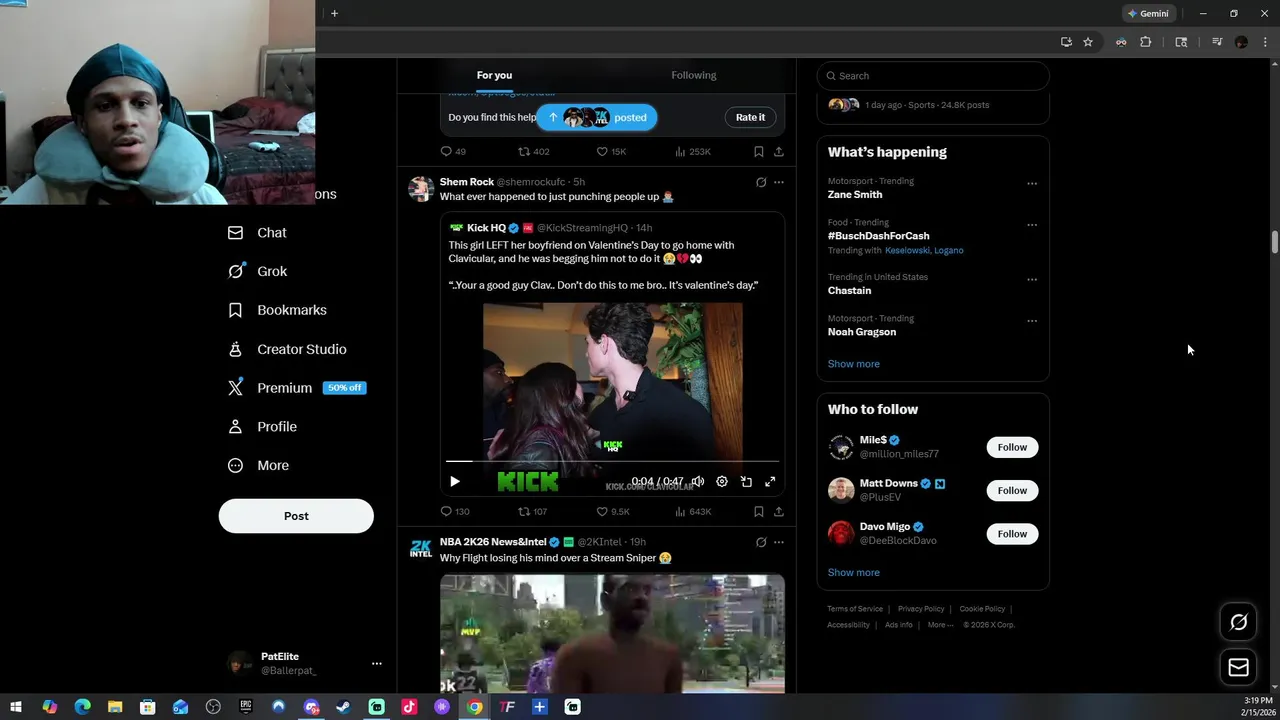Open floating Grok button at bottom right
This screenshot has height=720, width=1280.
[x=1238, y=622]
